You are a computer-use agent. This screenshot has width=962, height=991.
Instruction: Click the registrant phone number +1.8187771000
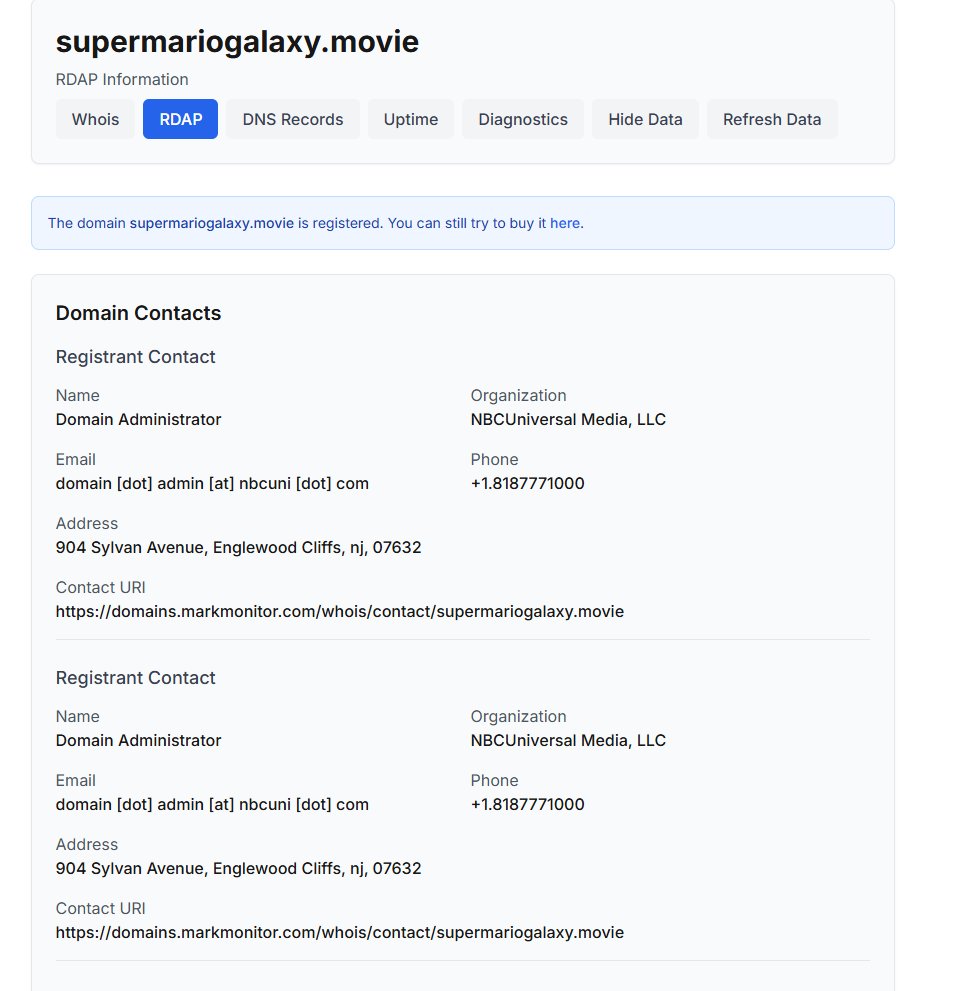click(527, 483)
